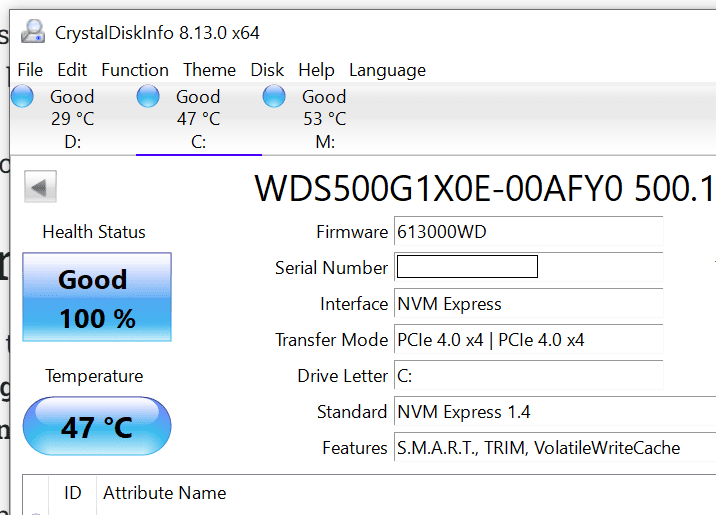This screenshot has width=716, height=515.
Task: Click the Firmware field showing 613000WD
Action: pyautogui.click(x=529, y=231)
